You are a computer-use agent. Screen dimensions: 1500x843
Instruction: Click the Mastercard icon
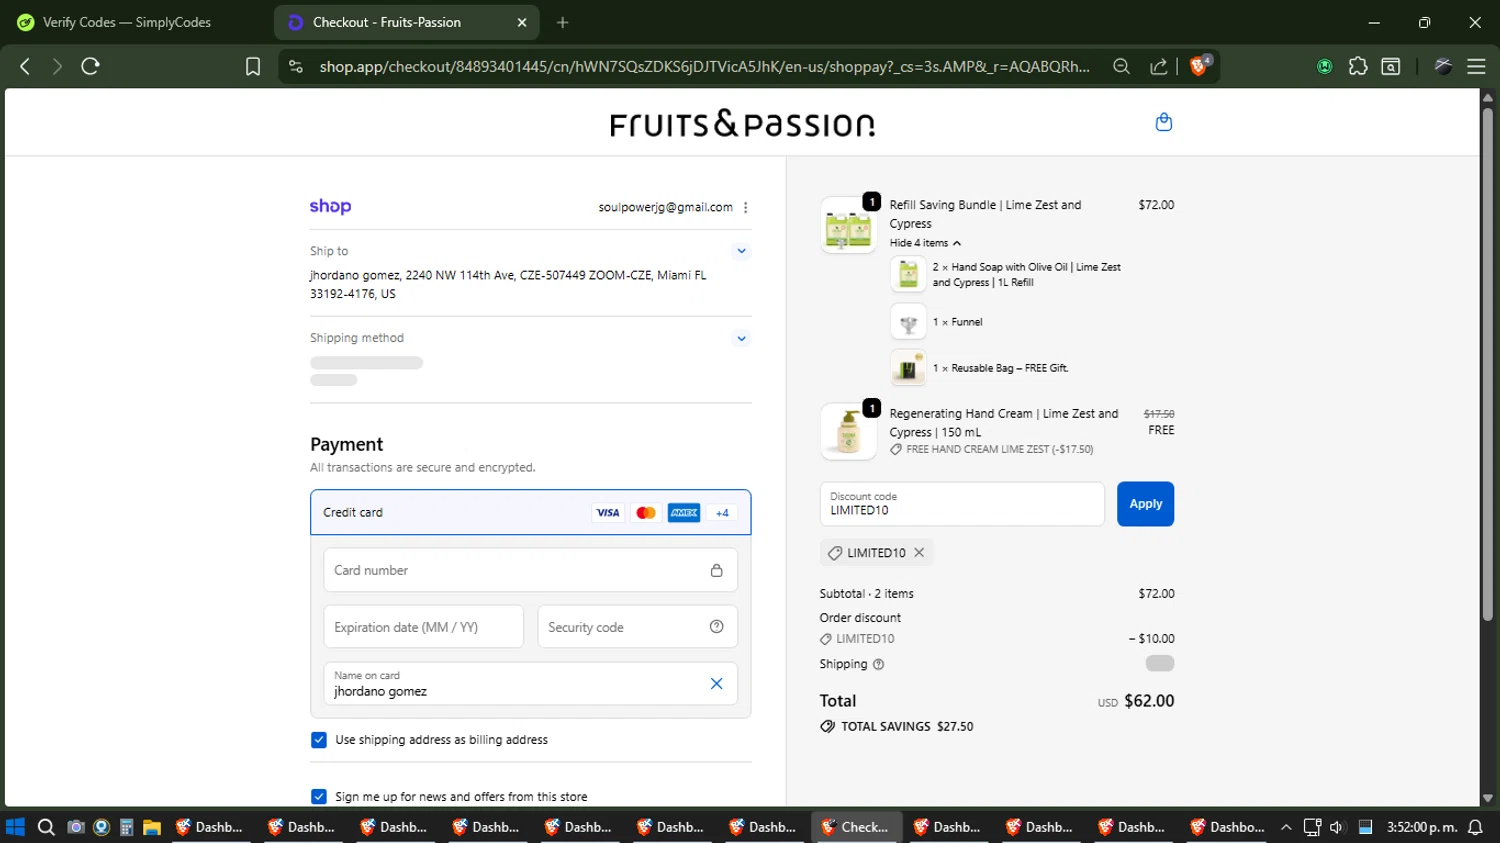pyautogui.click(x=646, y=513)
